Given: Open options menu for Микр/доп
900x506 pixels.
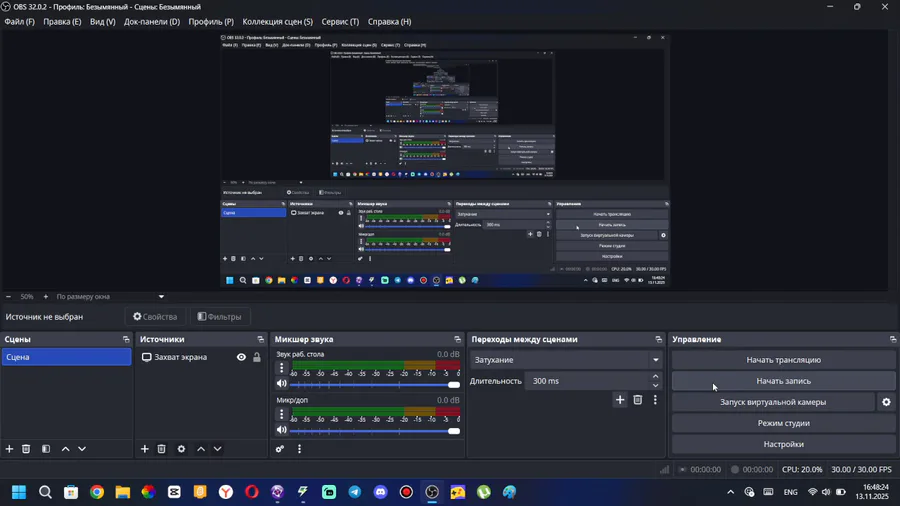Looking at the screenshot, I should (x=281, y=414).
